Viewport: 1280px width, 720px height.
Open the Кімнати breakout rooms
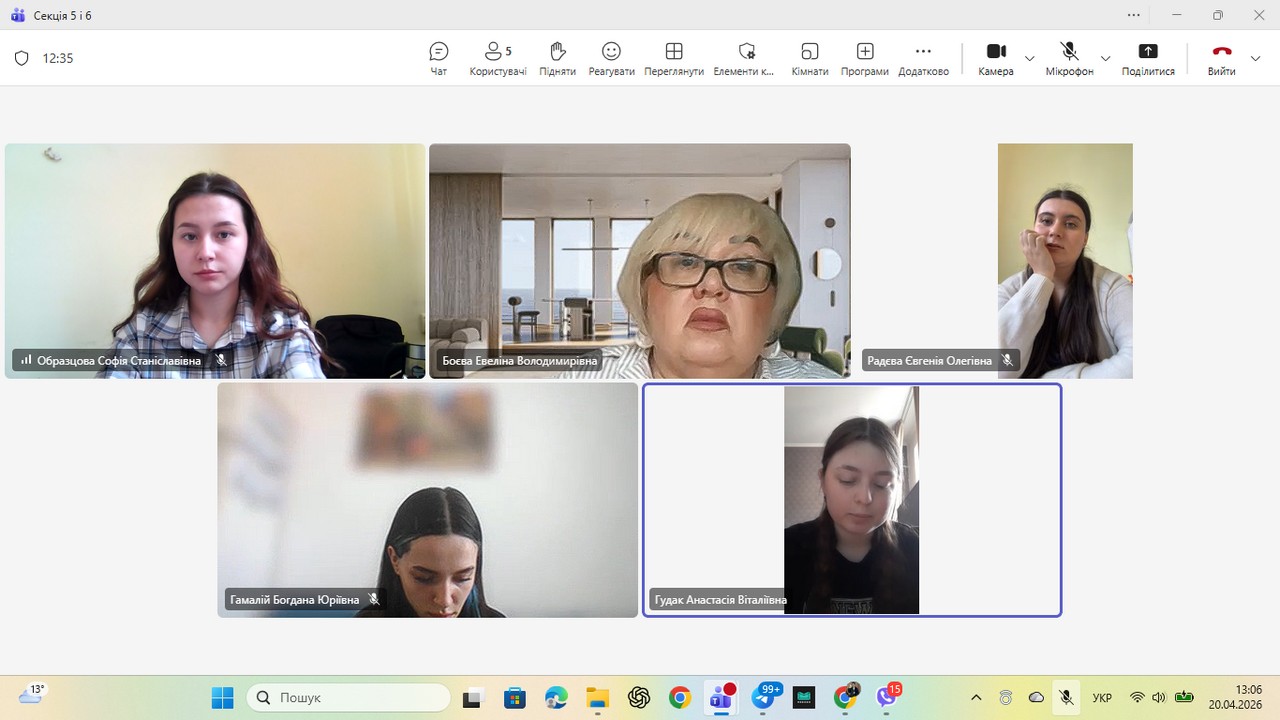[x=809, y=58]
